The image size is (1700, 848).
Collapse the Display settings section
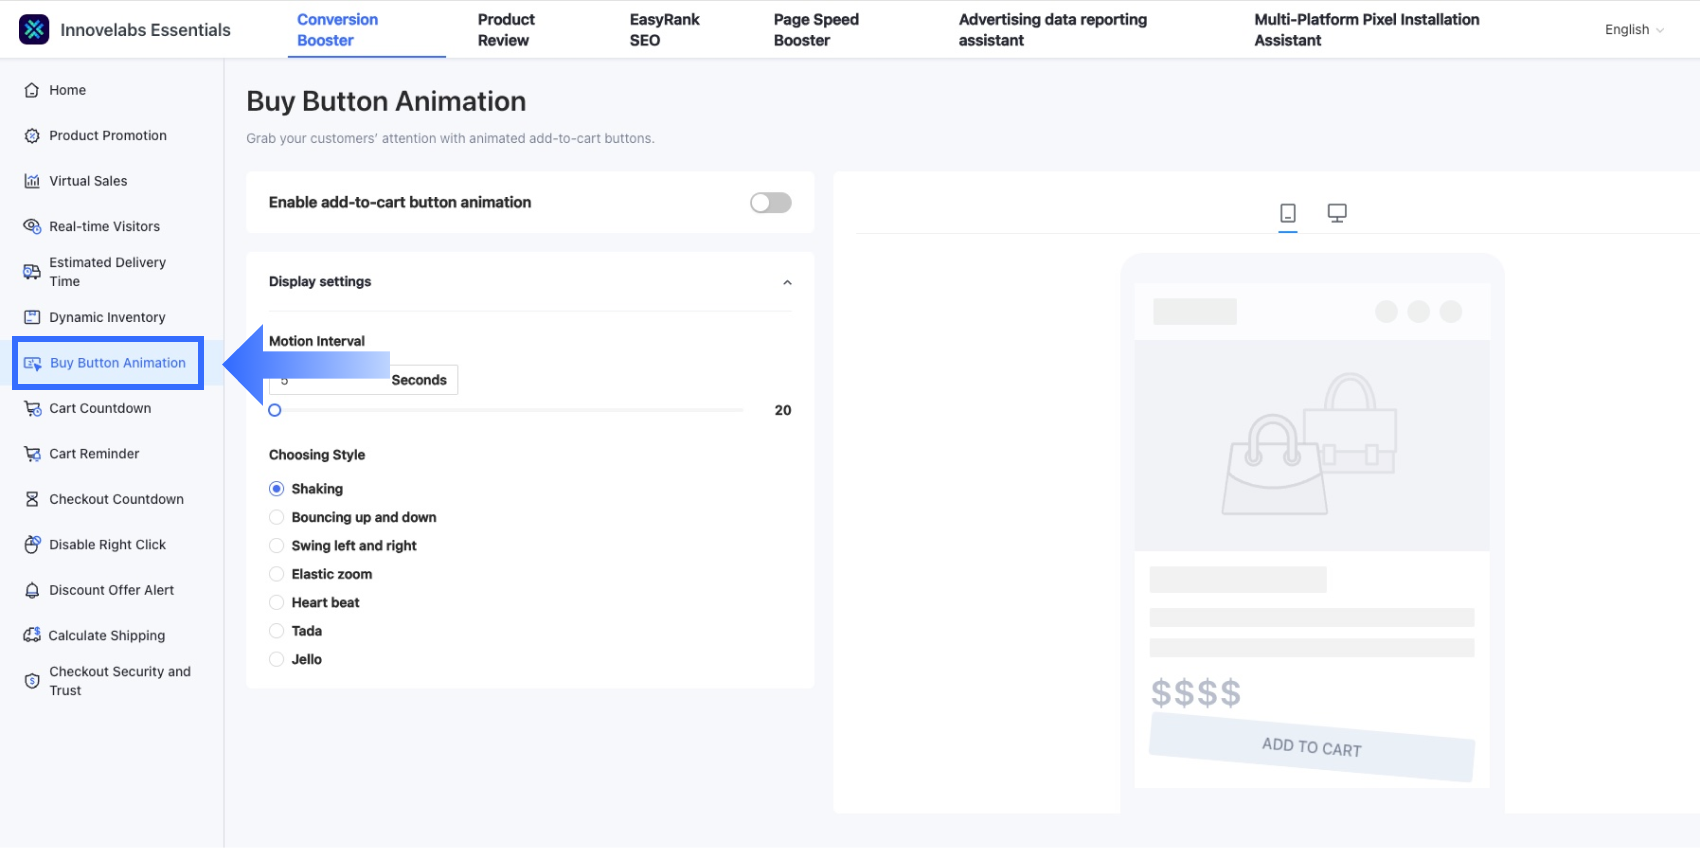tap(787, 282)
